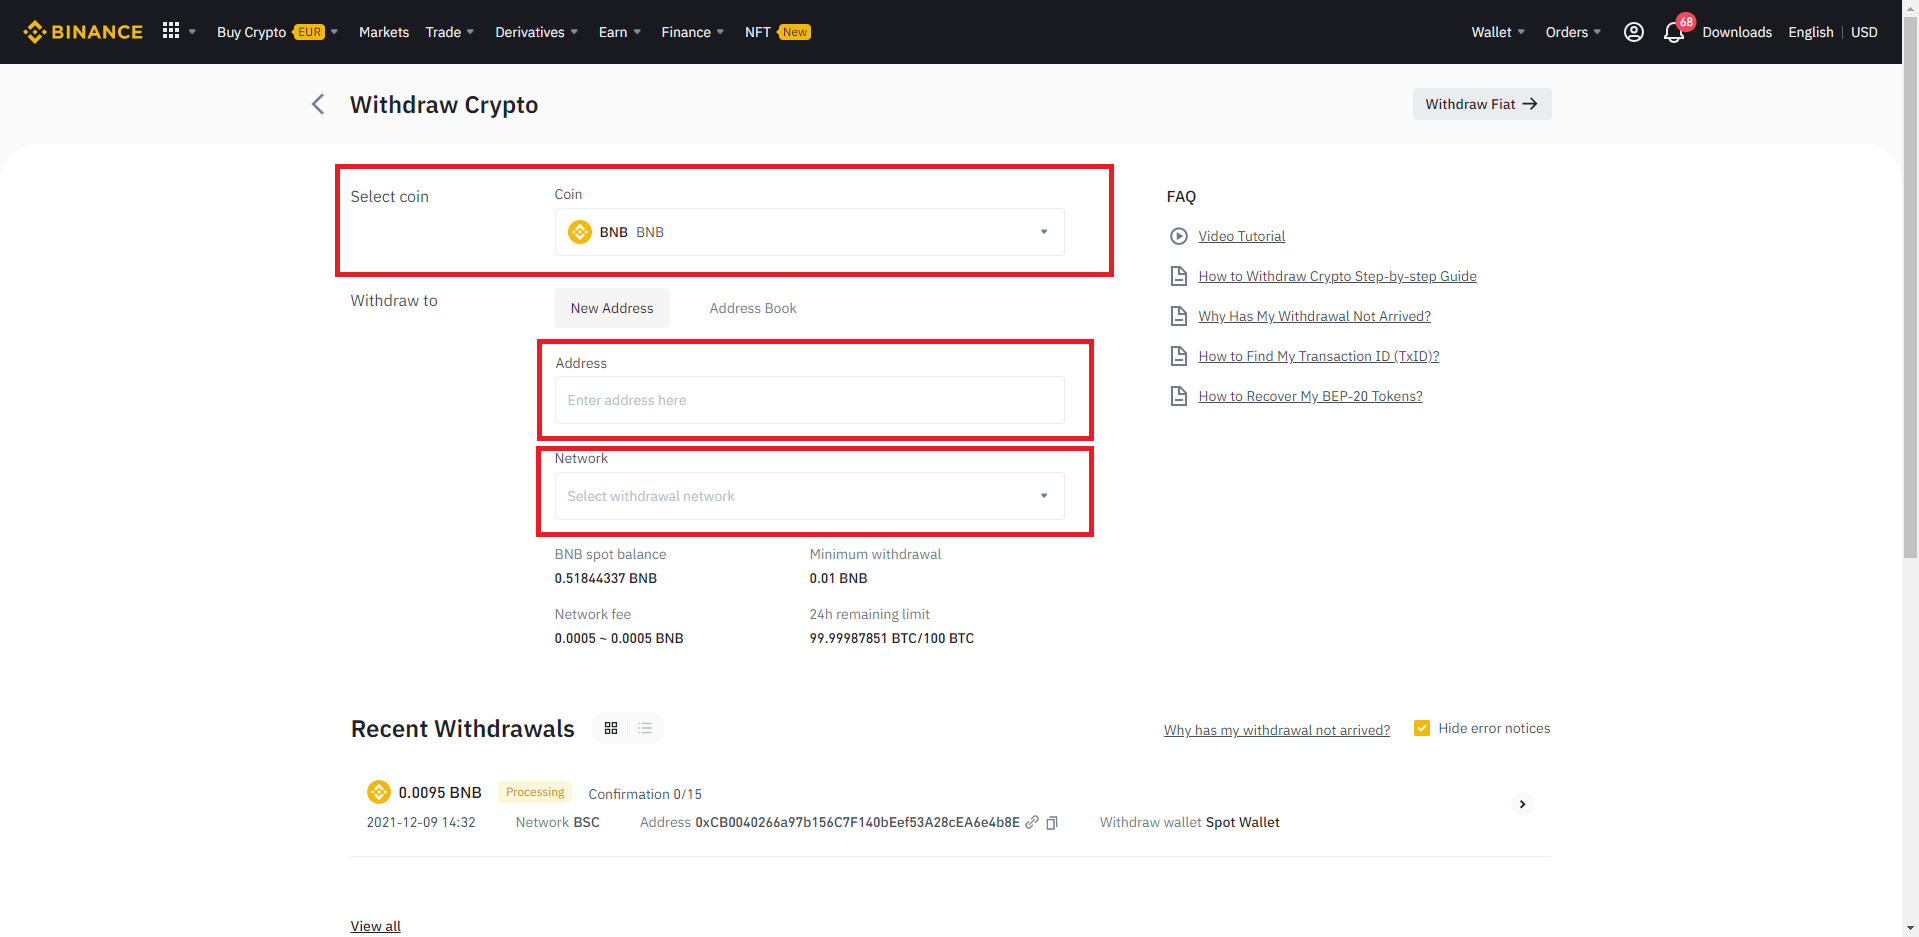Click the Binance logo
The height and width of the screenshot is (937, 1919).
83,32
